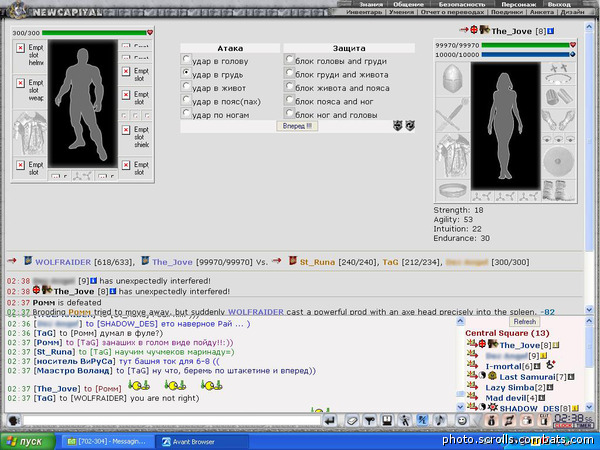600x450 pixels.
Task: Open the smiley emoticon picker
Action: tap(462, 421)
